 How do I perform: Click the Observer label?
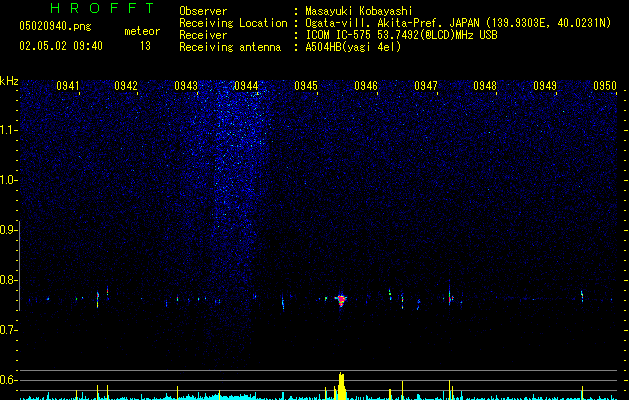tap(203, 11)
